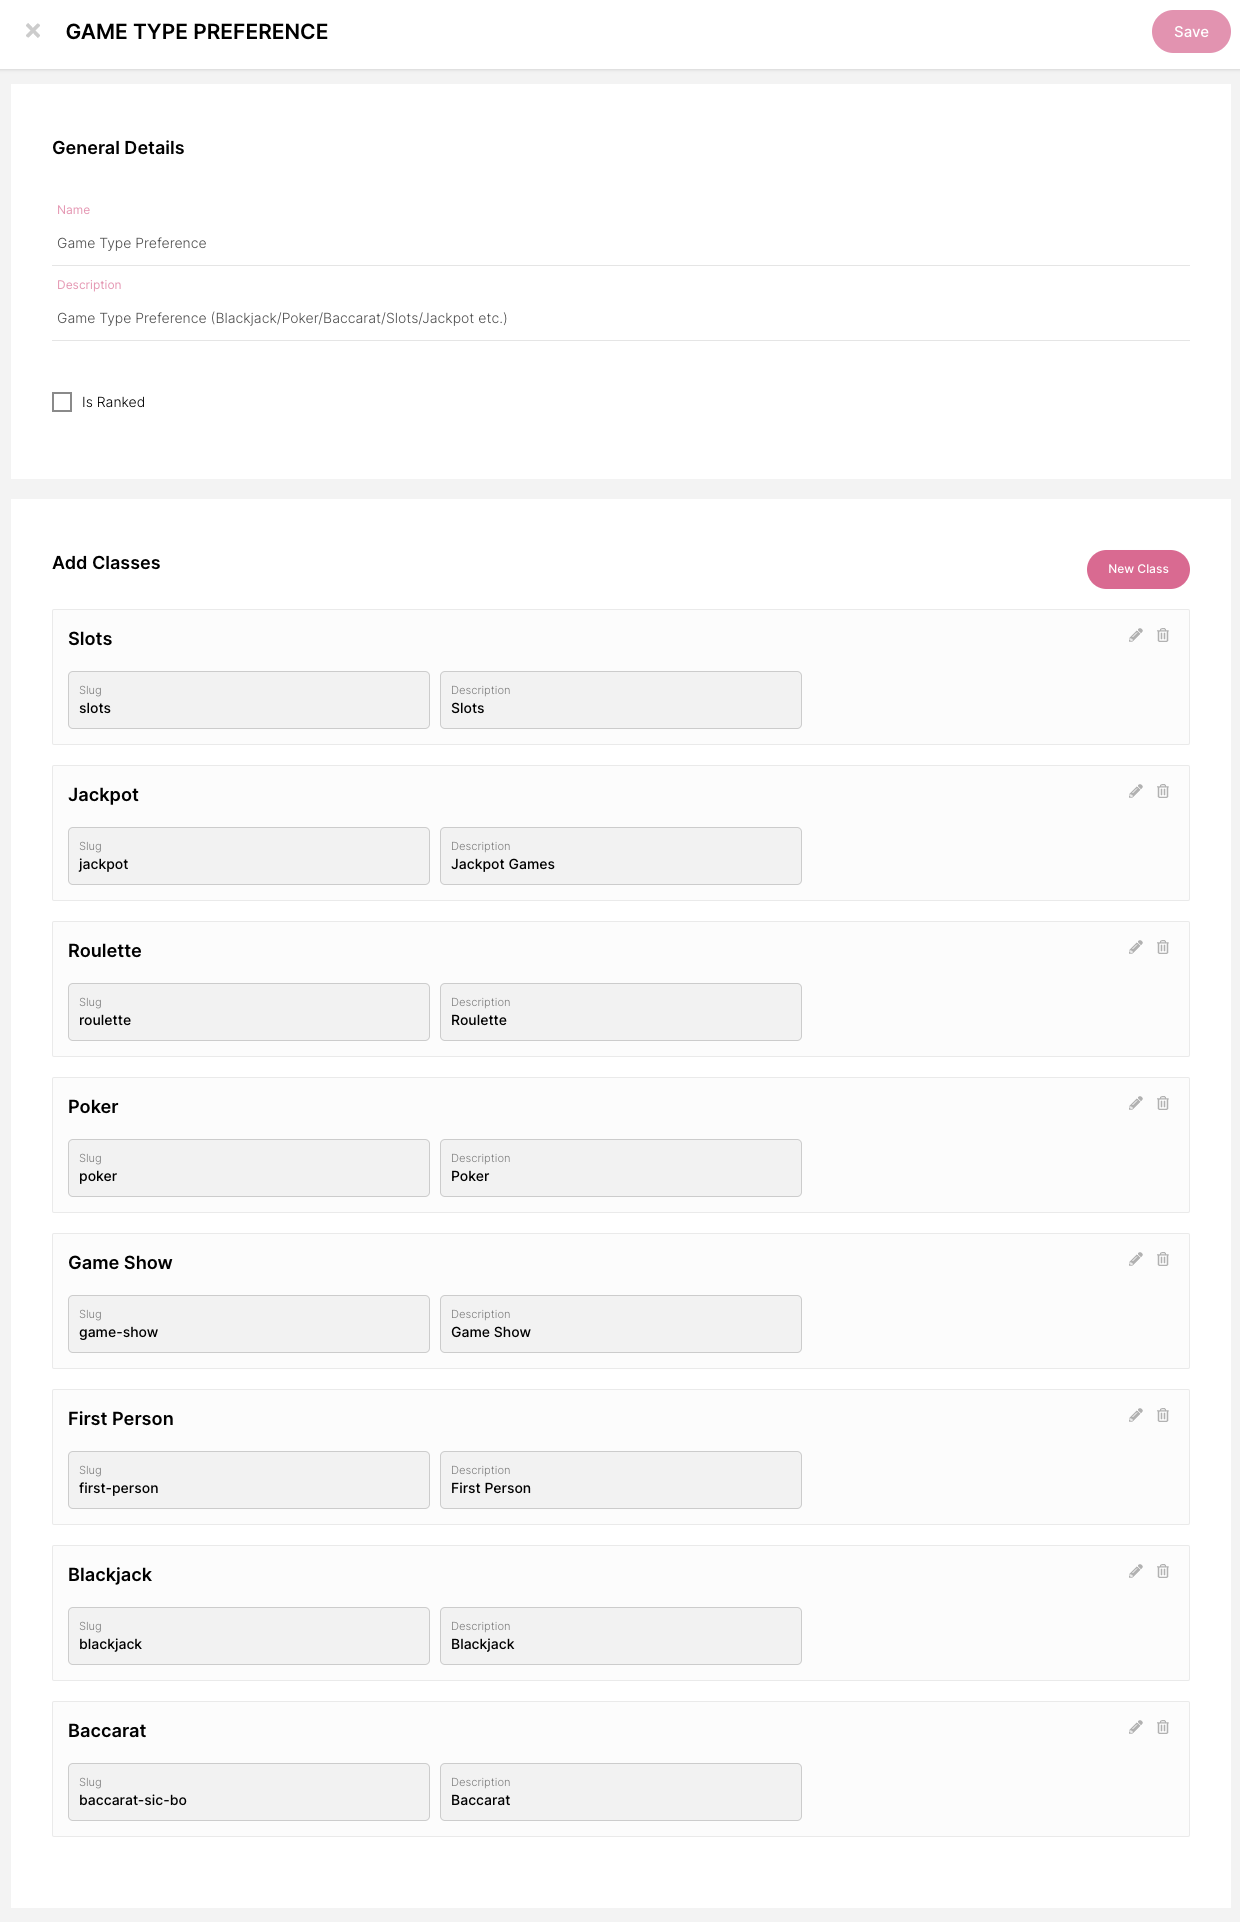Close the Game Type Preference form

pyautogui.click(x=33, y=31)
